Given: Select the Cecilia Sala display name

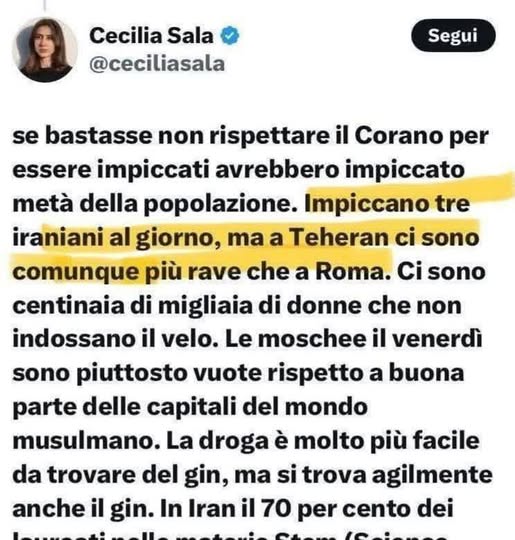Looking at the screenshot, I should (151, 35).
